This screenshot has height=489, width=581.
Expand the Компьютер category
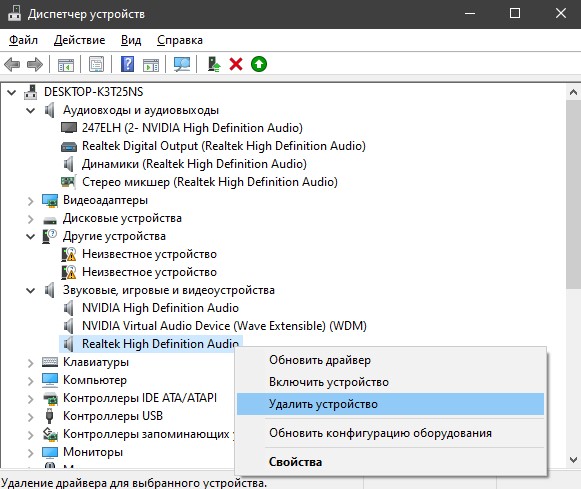[x=31, y=380]
